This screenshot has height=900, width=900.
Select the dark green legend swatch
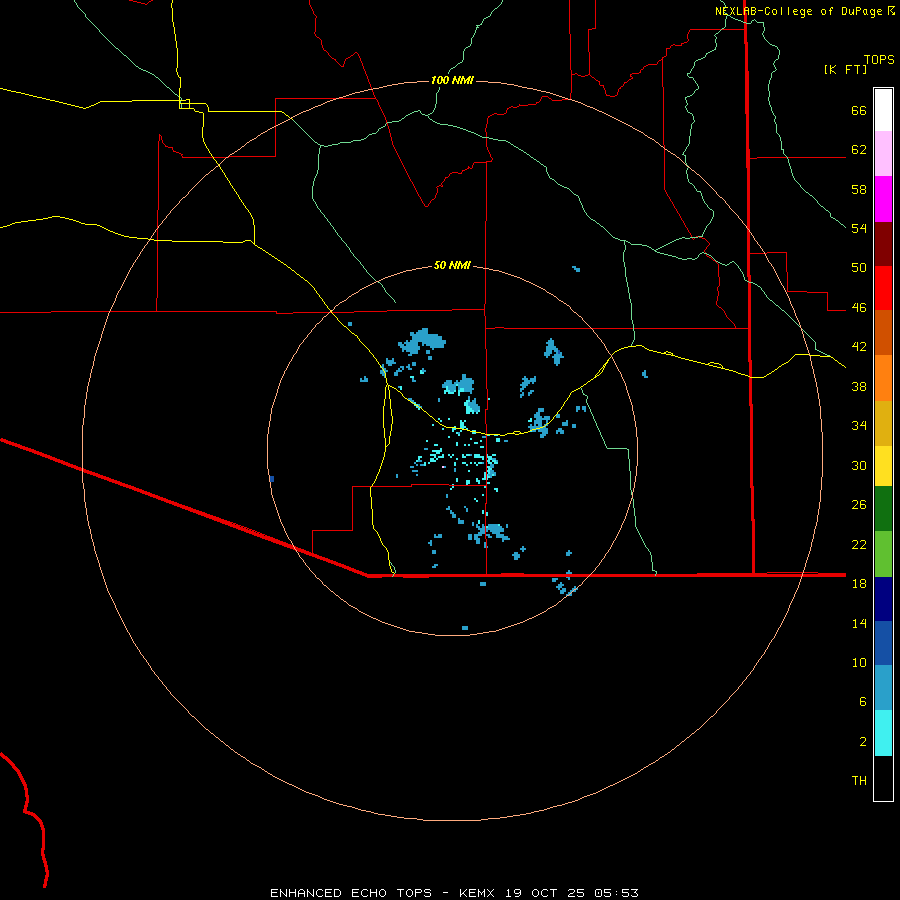pyautogui.click(x=883, y=509)
